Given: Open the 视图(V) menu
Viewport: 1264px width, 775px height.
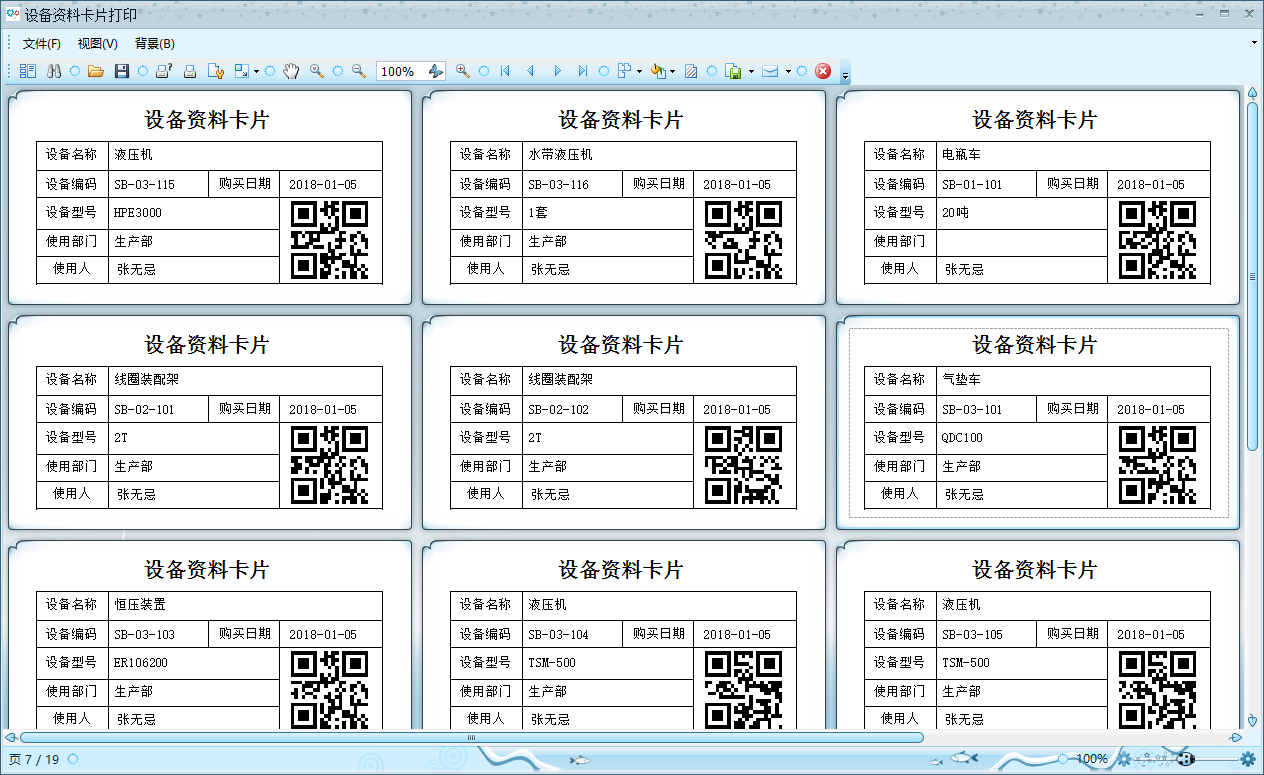Looking at the screenshot, I should [98, 44].
